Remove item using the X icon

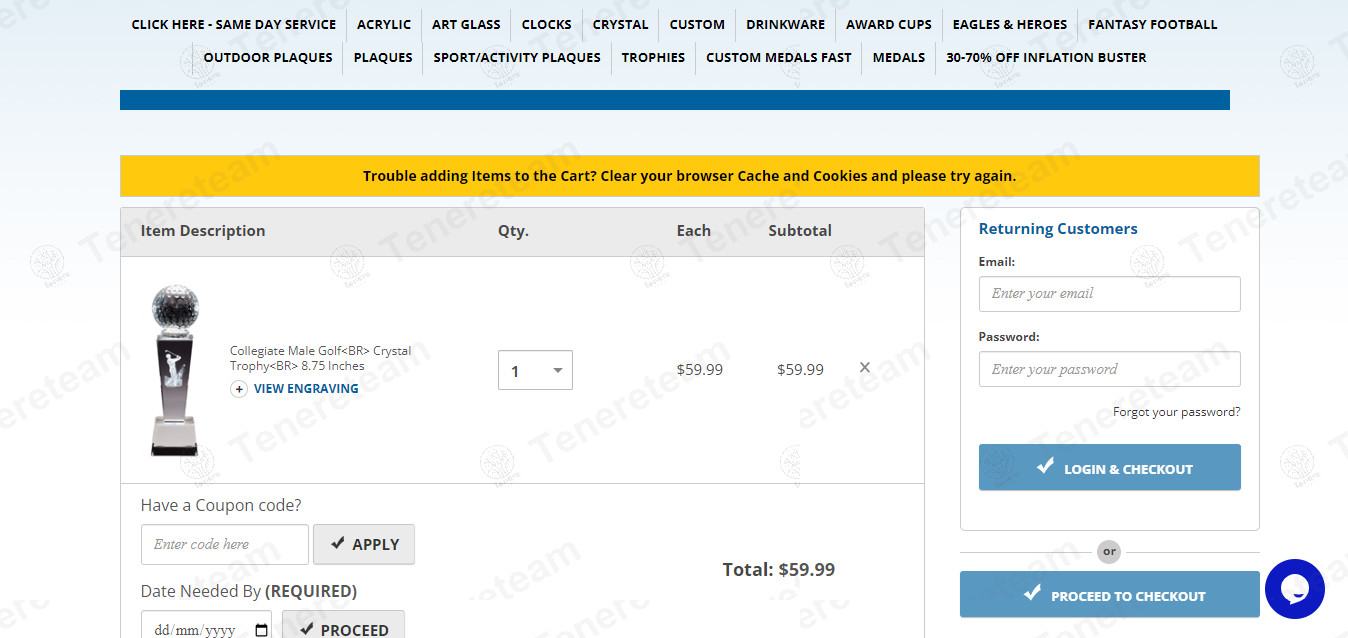[865, 368]
